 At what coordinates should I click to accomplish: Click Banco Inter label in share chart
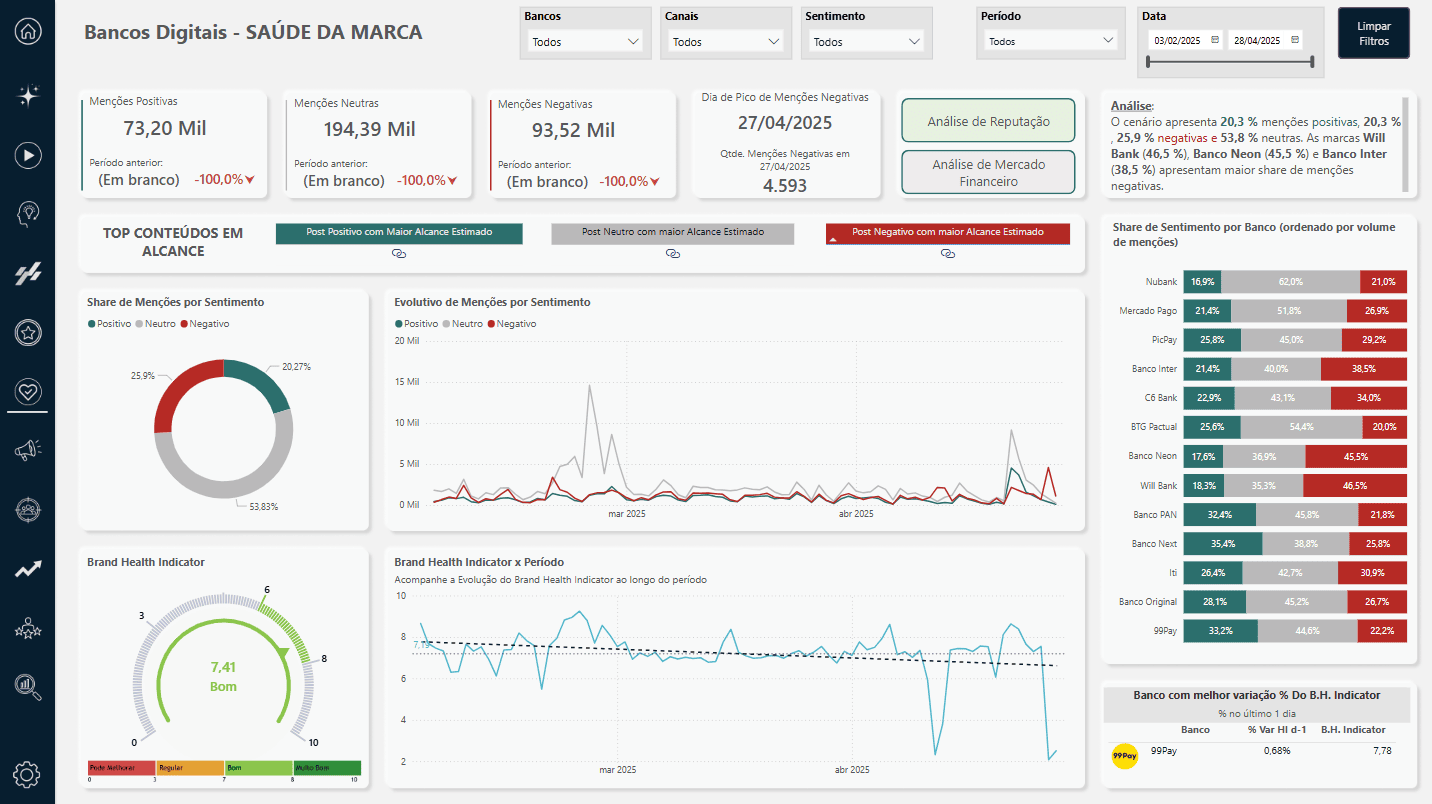click(x=1154, y=369)
